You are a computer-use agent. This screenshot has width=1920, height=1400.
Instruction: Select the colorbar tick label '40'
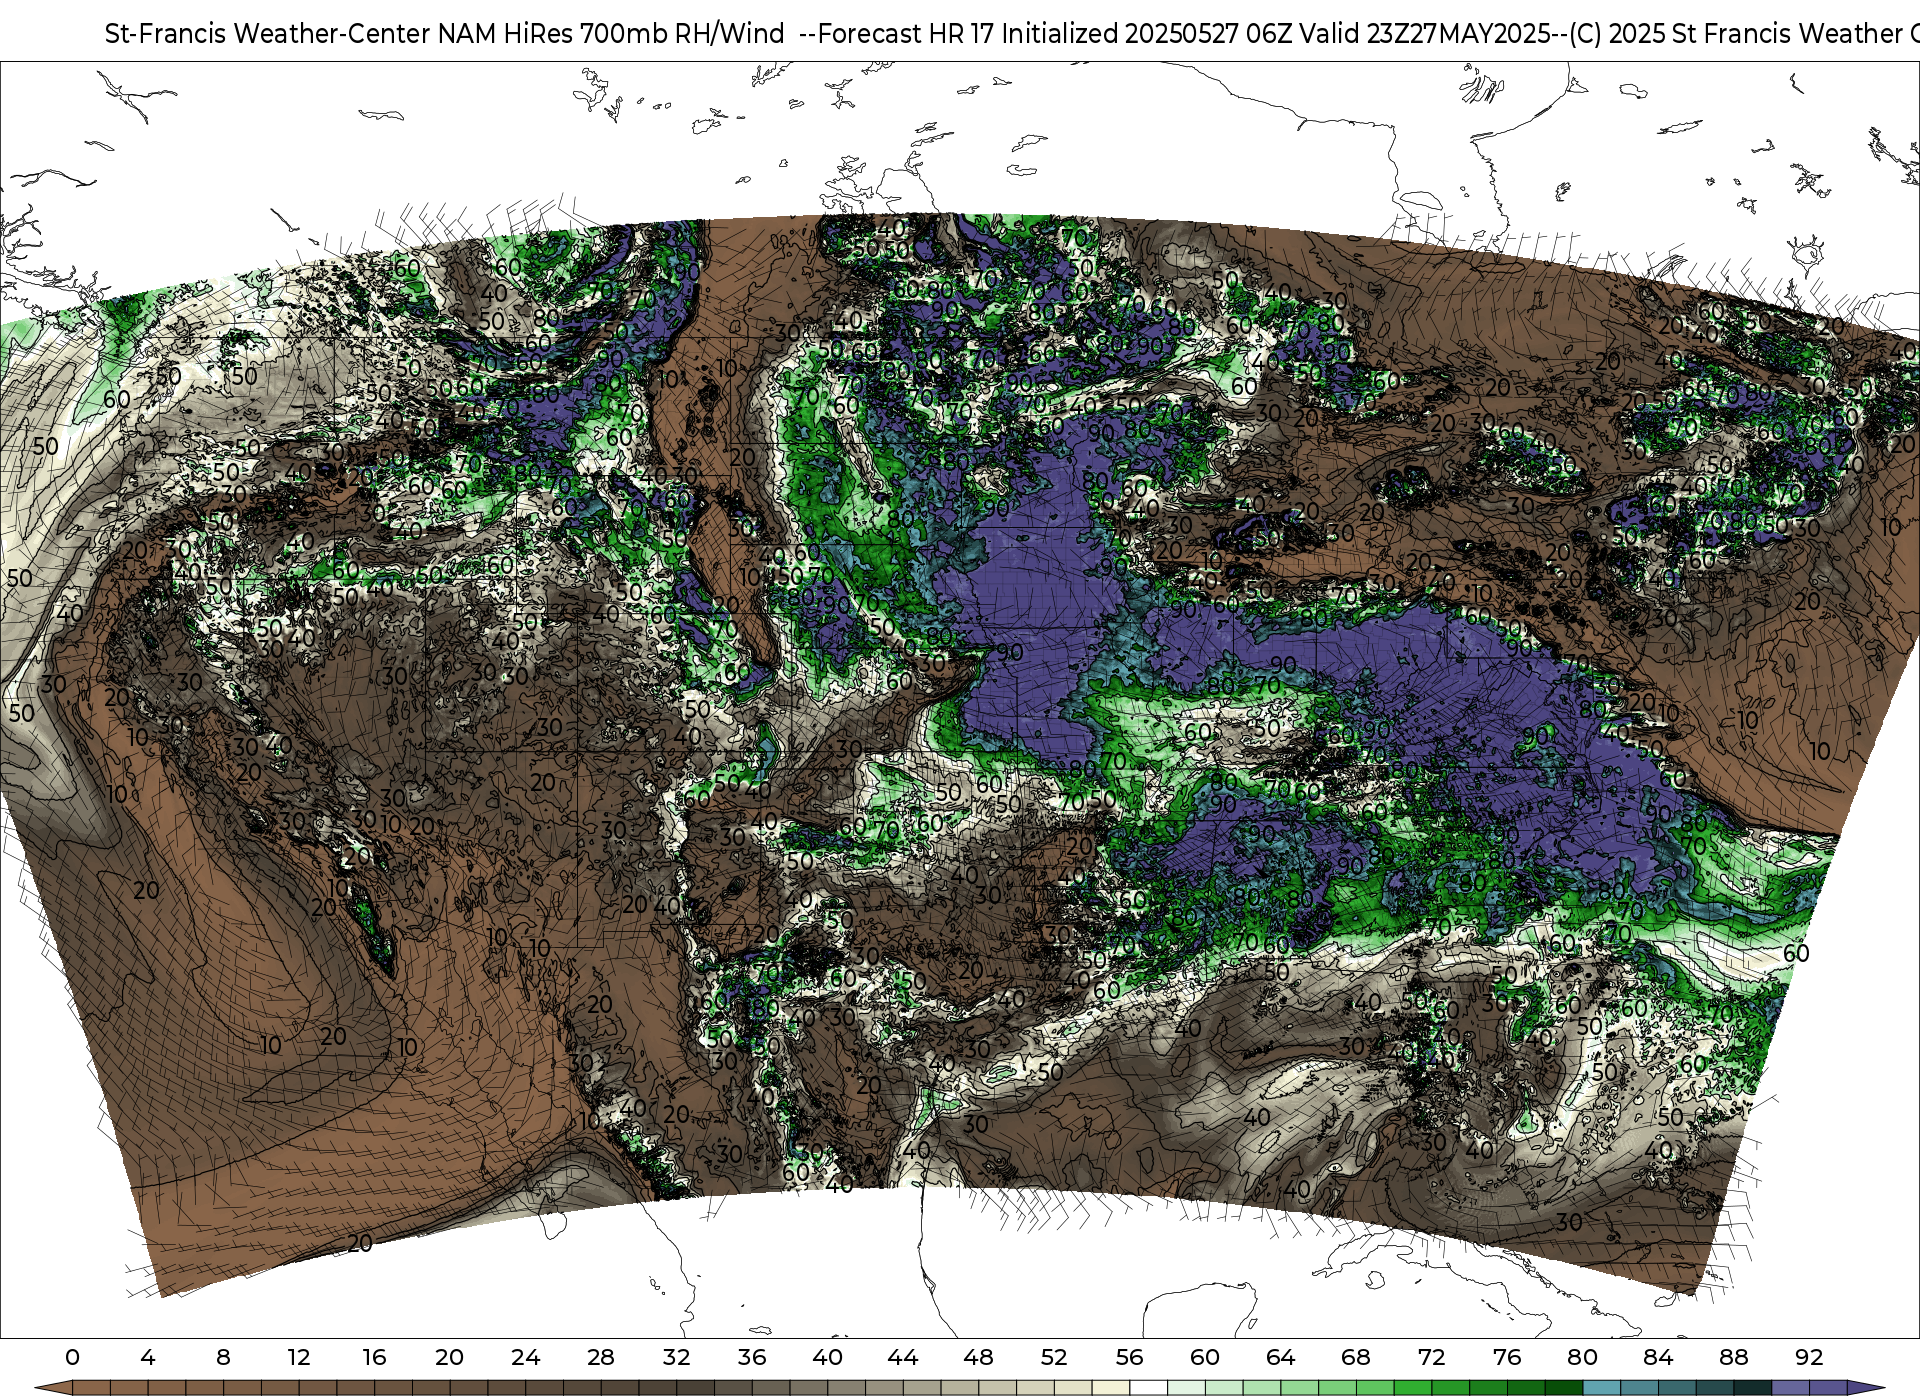[x=827, y=1357]
